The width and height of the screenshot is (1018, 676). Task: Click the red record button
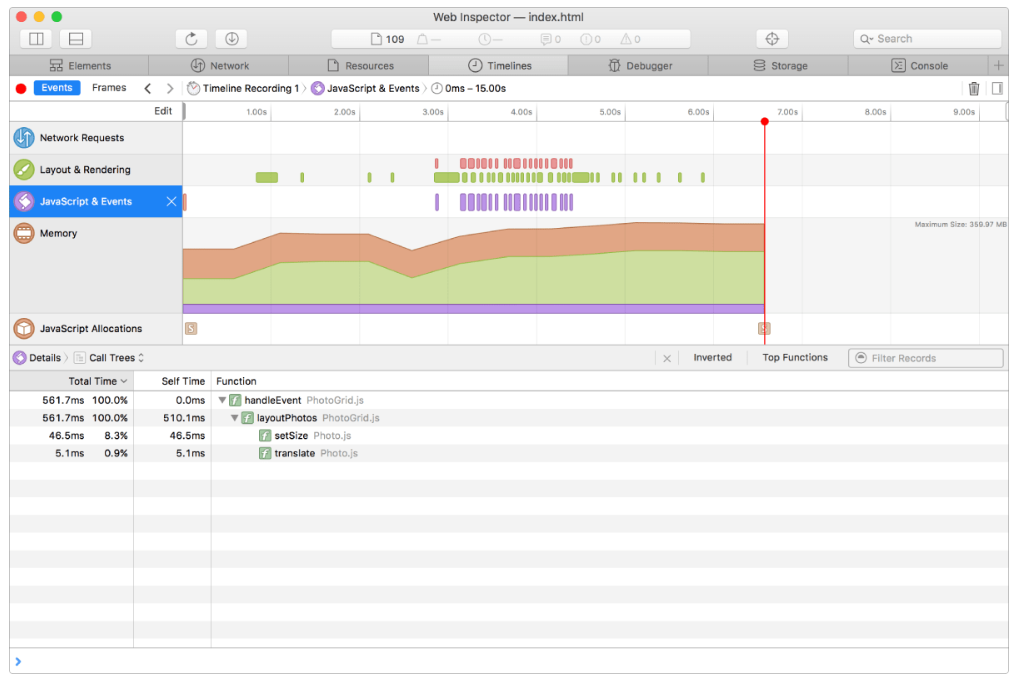21,88
